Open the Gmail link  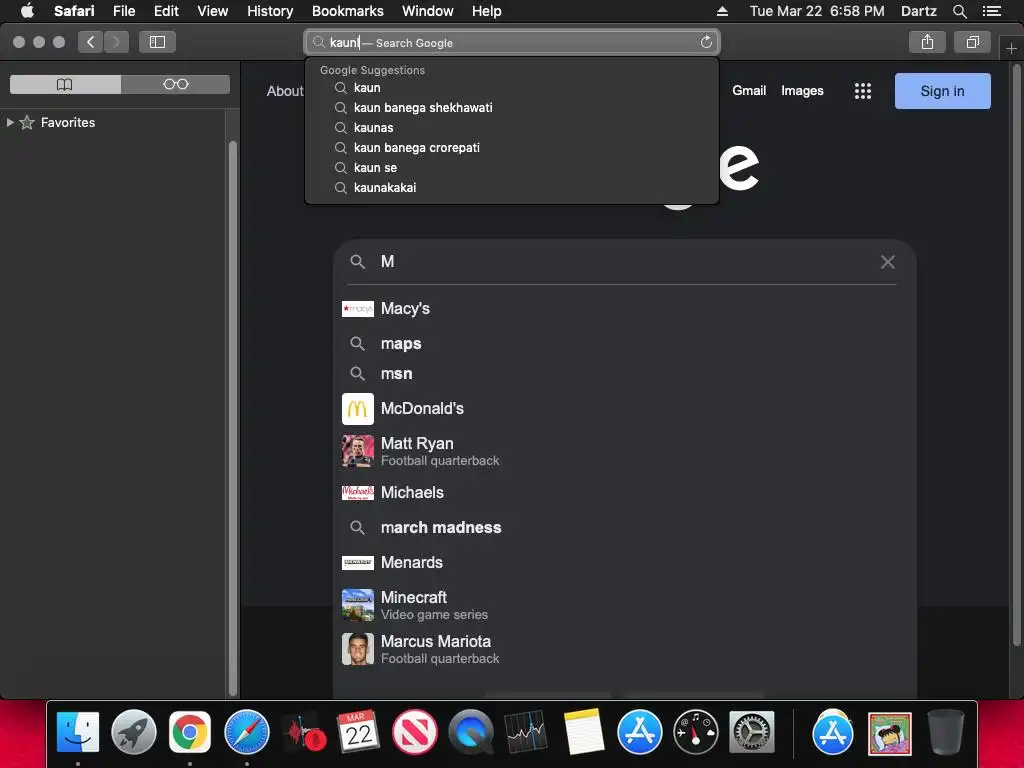coord(749,91)
